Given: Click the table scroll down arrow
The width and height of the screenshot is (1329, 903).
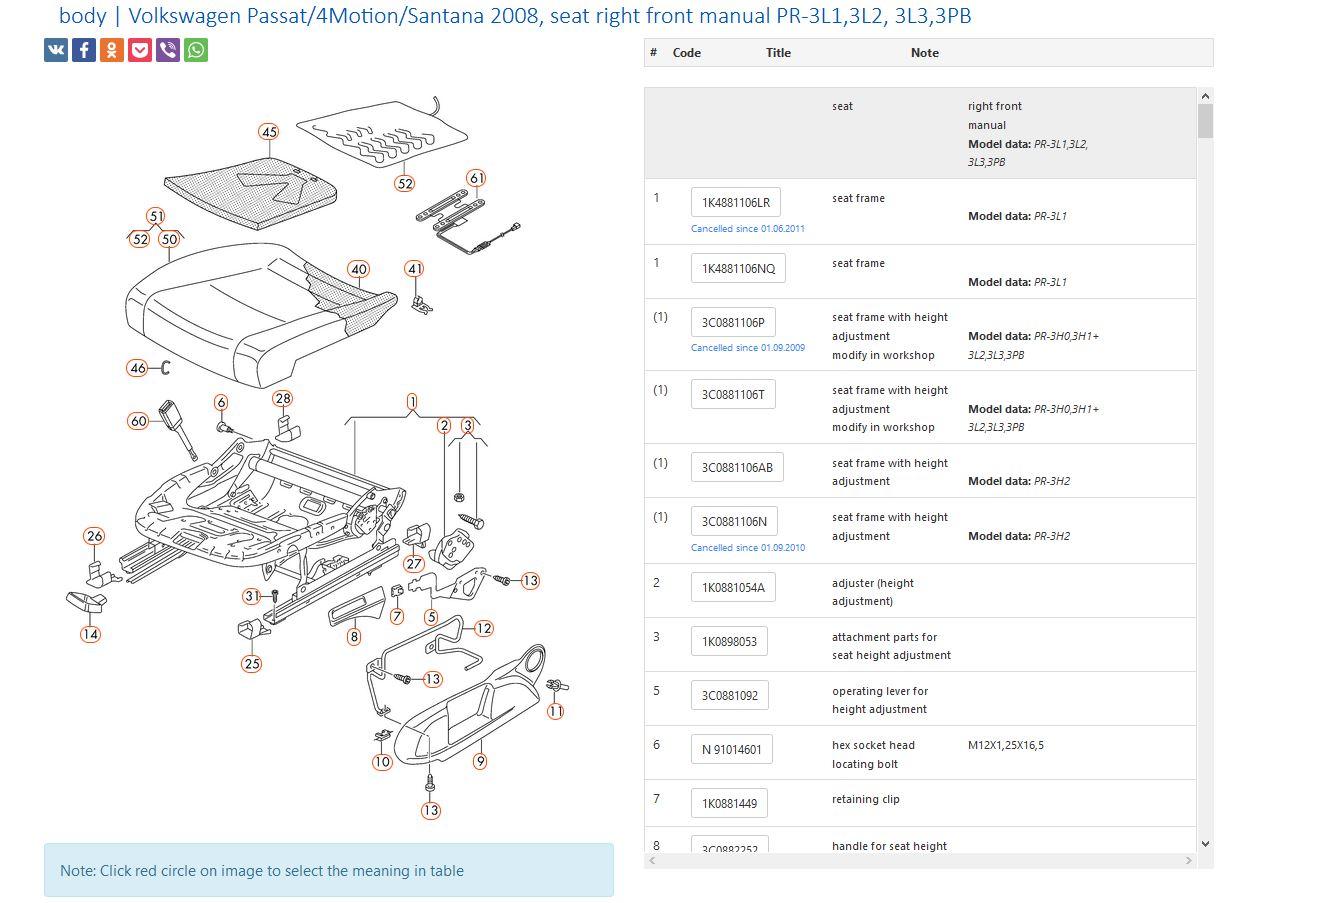Looking at the screenshot, I should coord(1205,844).
